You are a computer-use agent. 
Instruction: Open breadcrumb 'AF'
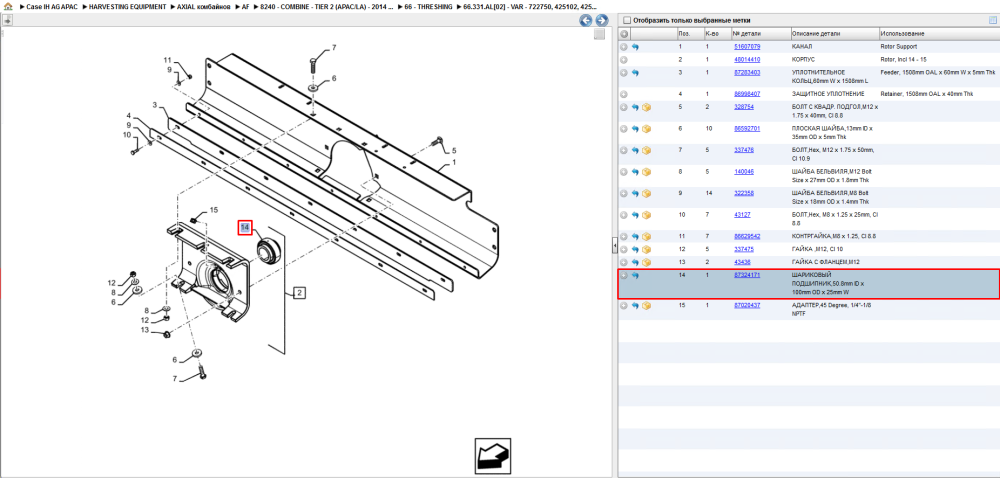click(x=246, y=6)
